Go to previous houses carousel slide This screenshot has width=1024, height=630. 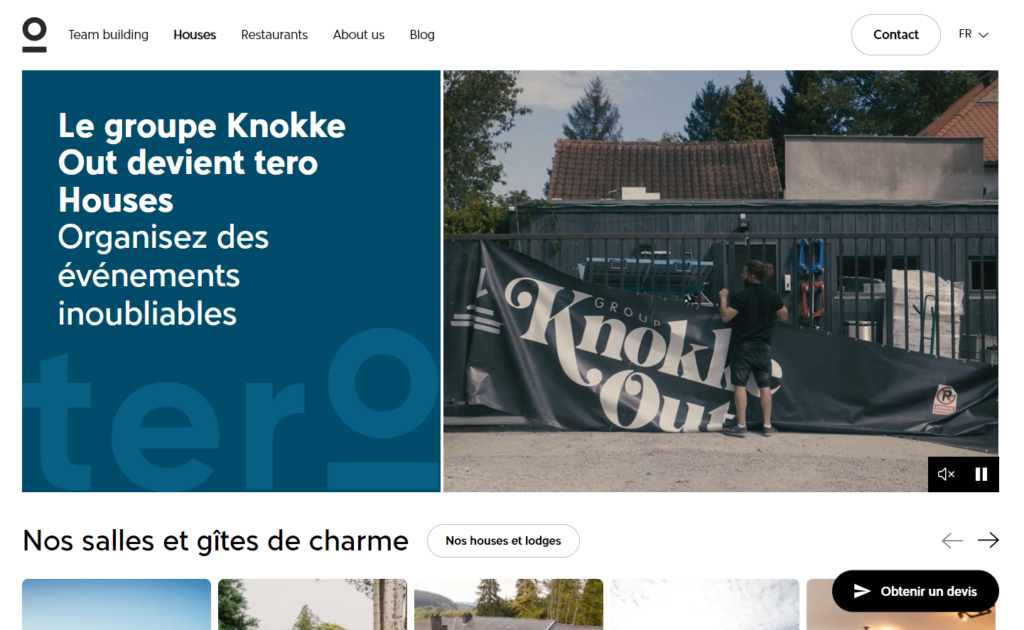(952, 541)
